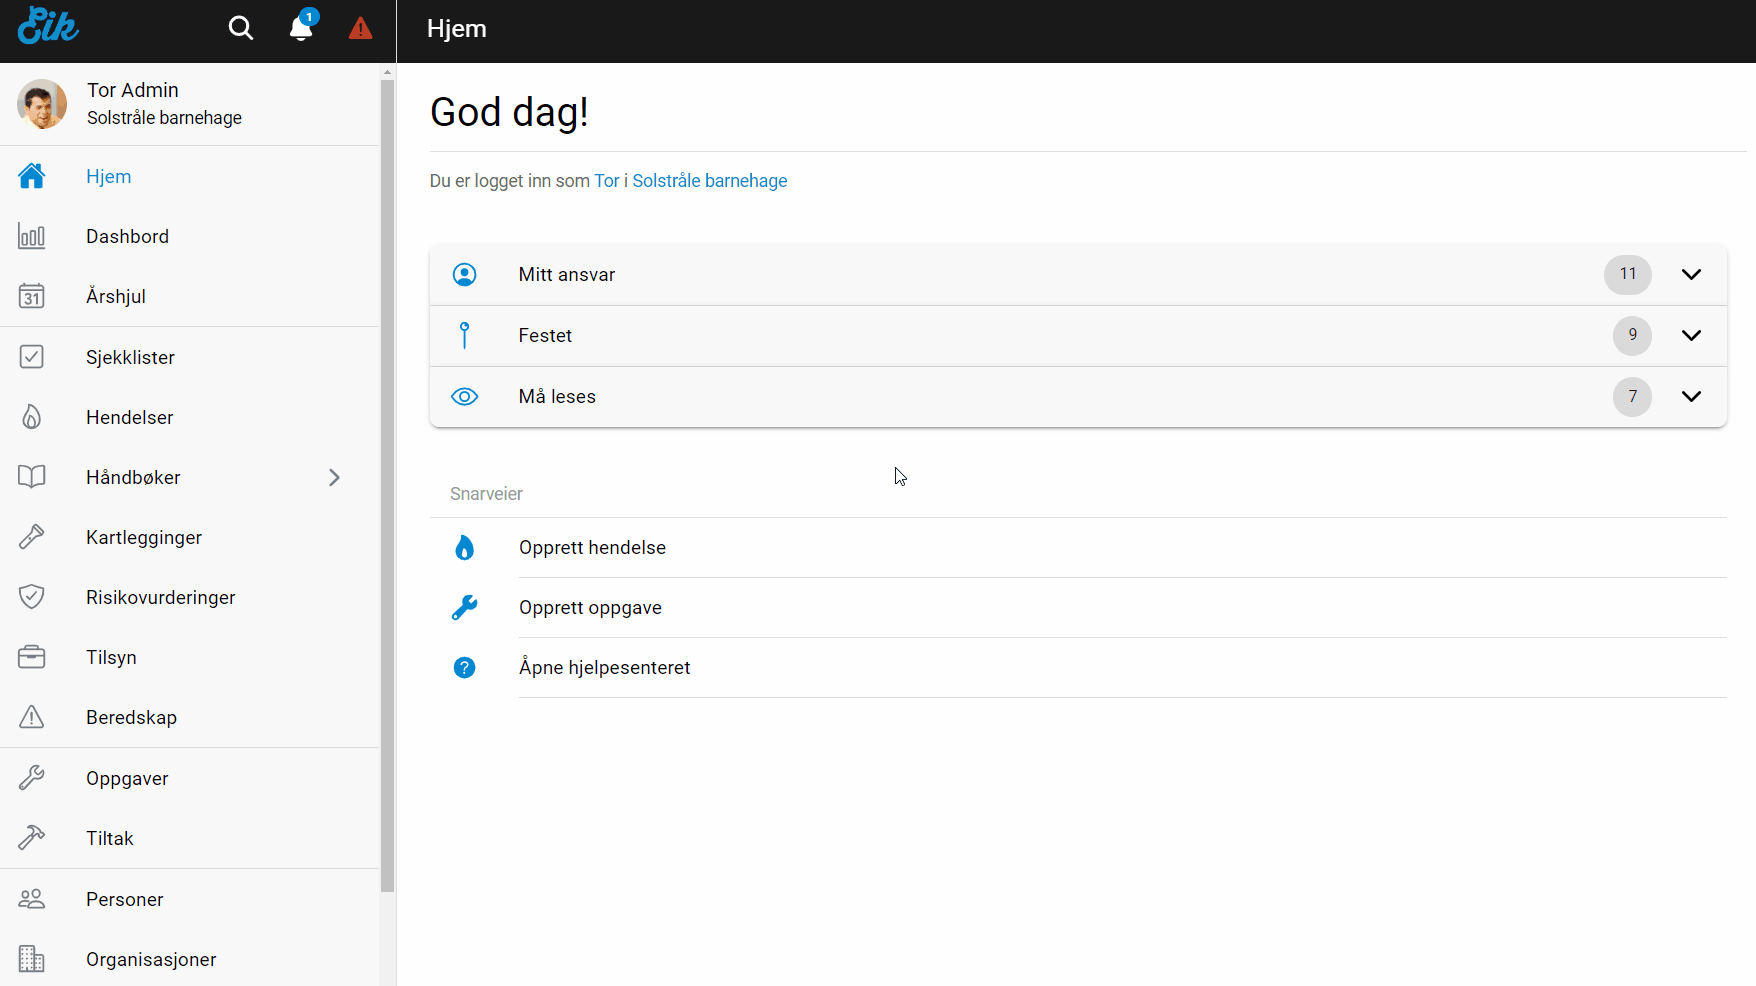Click Åpne hjelpesenteret shortcut
Screen dimensions: 1756x986
tap(604, 668)
